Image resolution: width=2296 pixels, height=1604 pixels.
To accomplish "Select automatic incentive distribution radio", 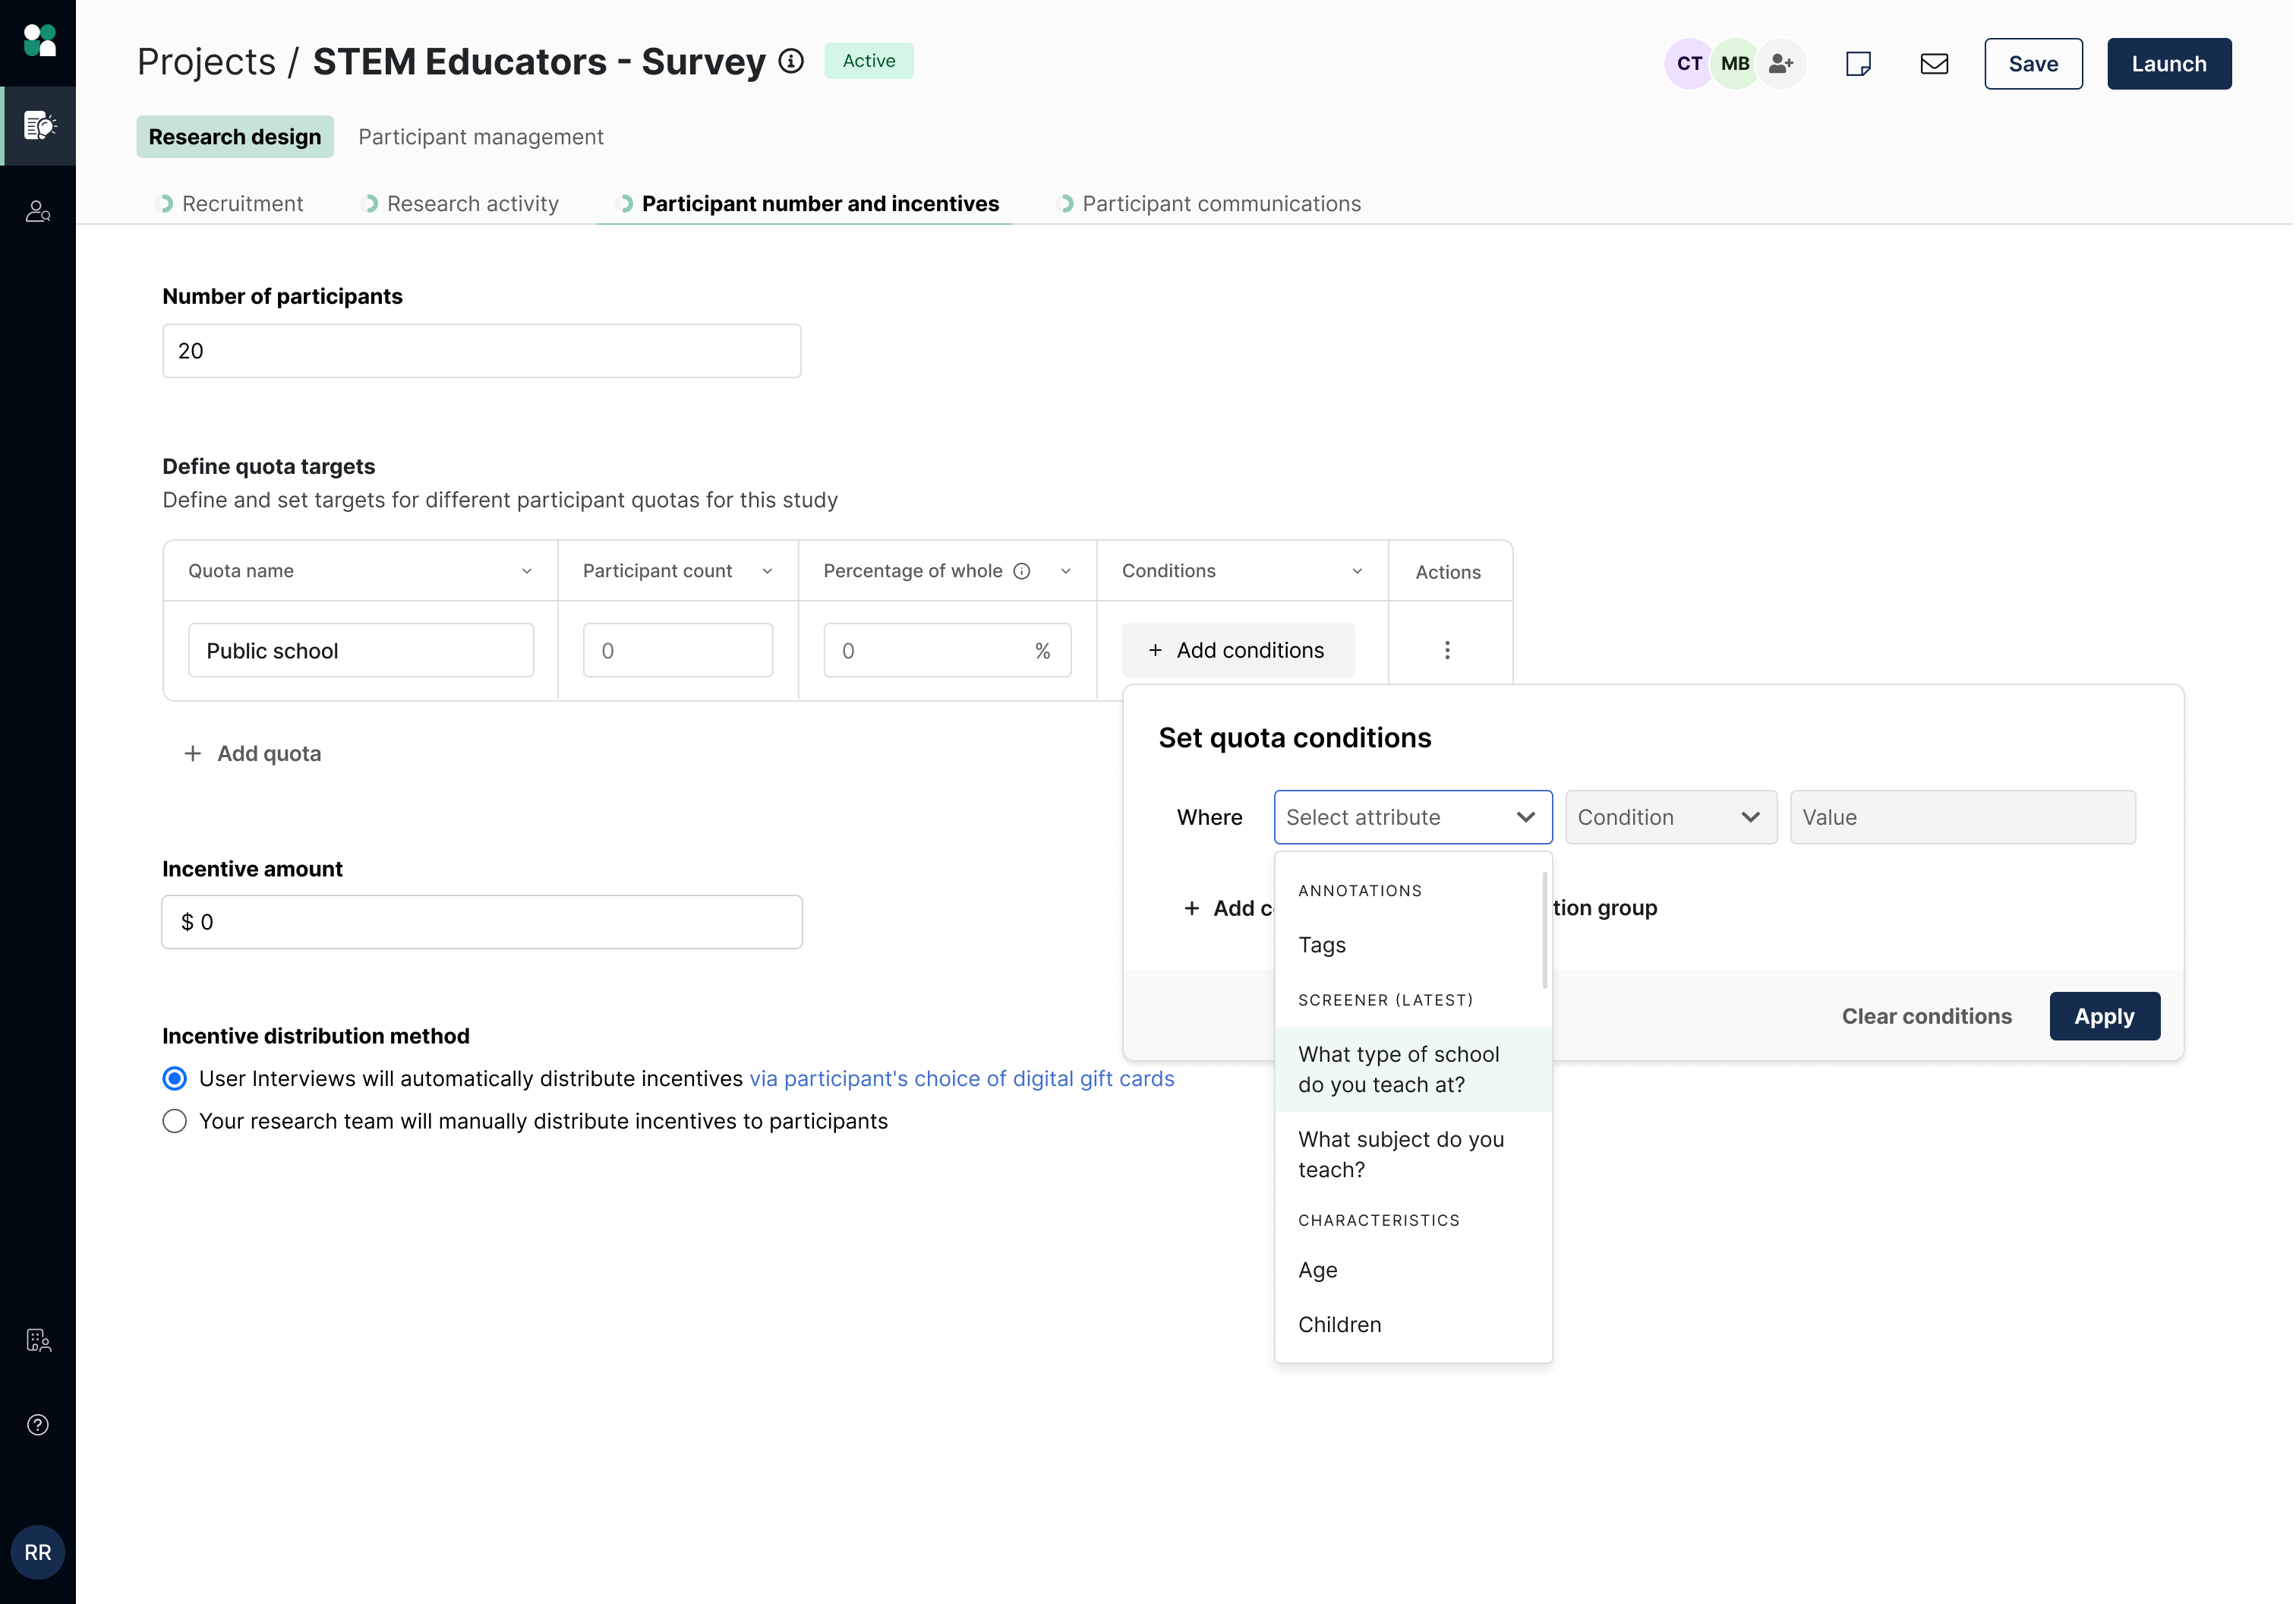I will (175, 1079).
